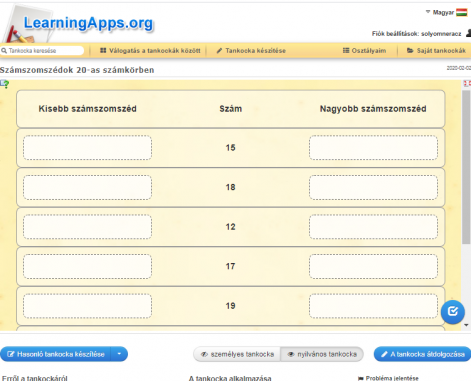The height and width of the screenshot is (381, 471).
Task: Open Válogatás a tankockák között
Action: tap(150, 51)
